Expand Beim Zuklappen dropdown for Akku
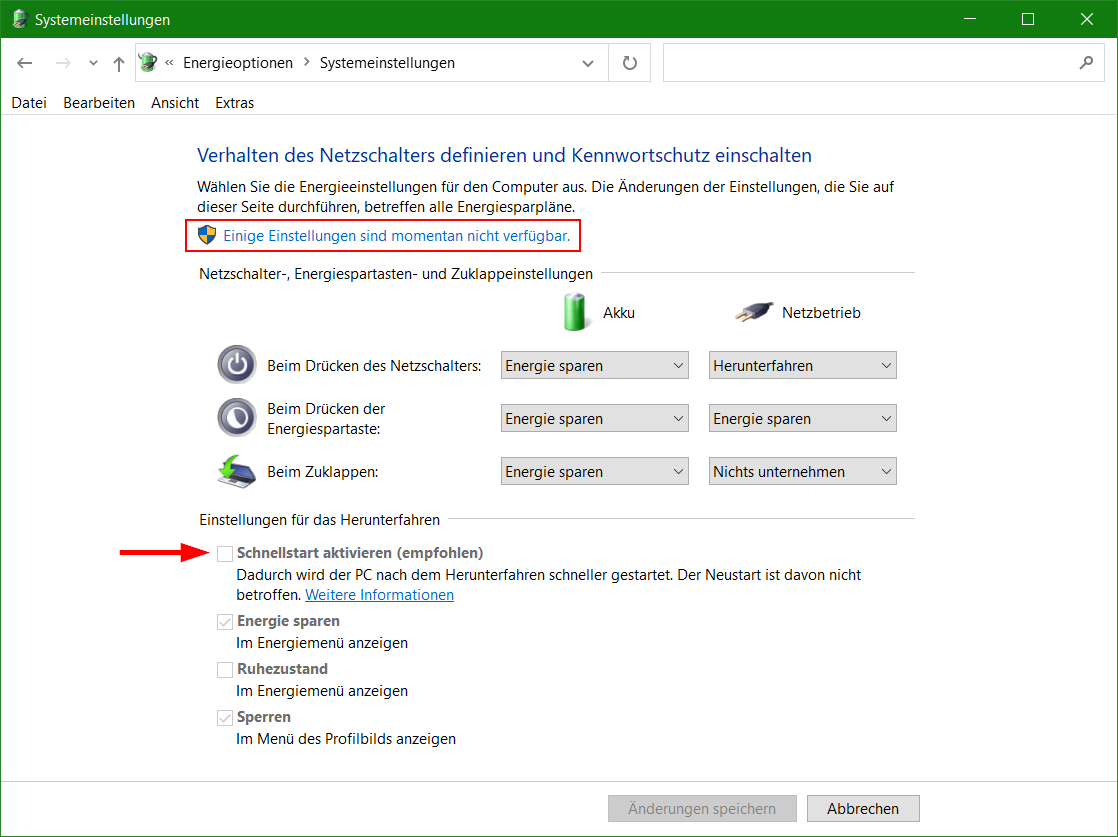 [x=594, y=472]
